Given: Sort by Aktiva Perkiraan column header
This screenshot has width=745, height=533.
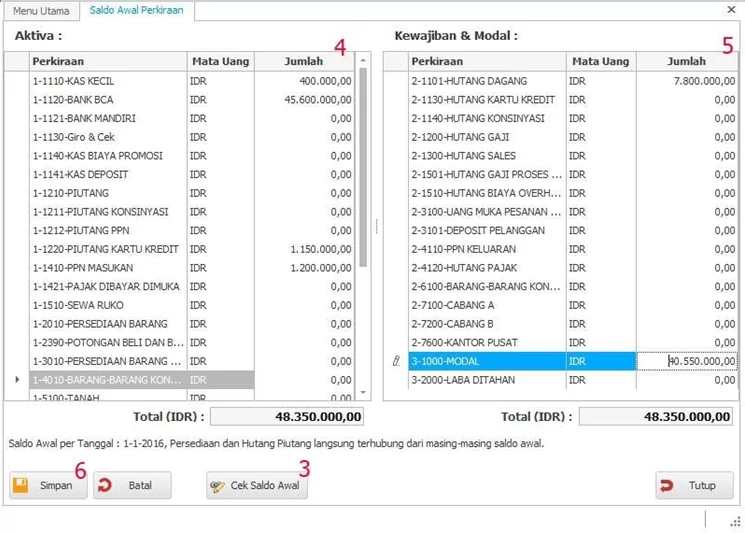Looking at the screenshot, I should 108,62.
